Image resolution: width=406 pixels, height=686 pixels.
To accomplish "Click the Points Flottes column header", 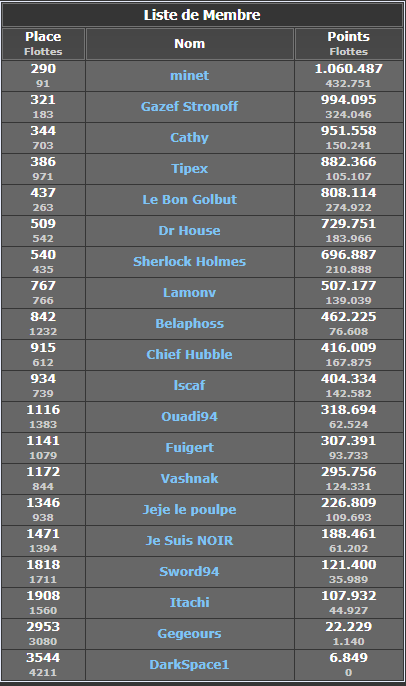I will coord(349,44).
